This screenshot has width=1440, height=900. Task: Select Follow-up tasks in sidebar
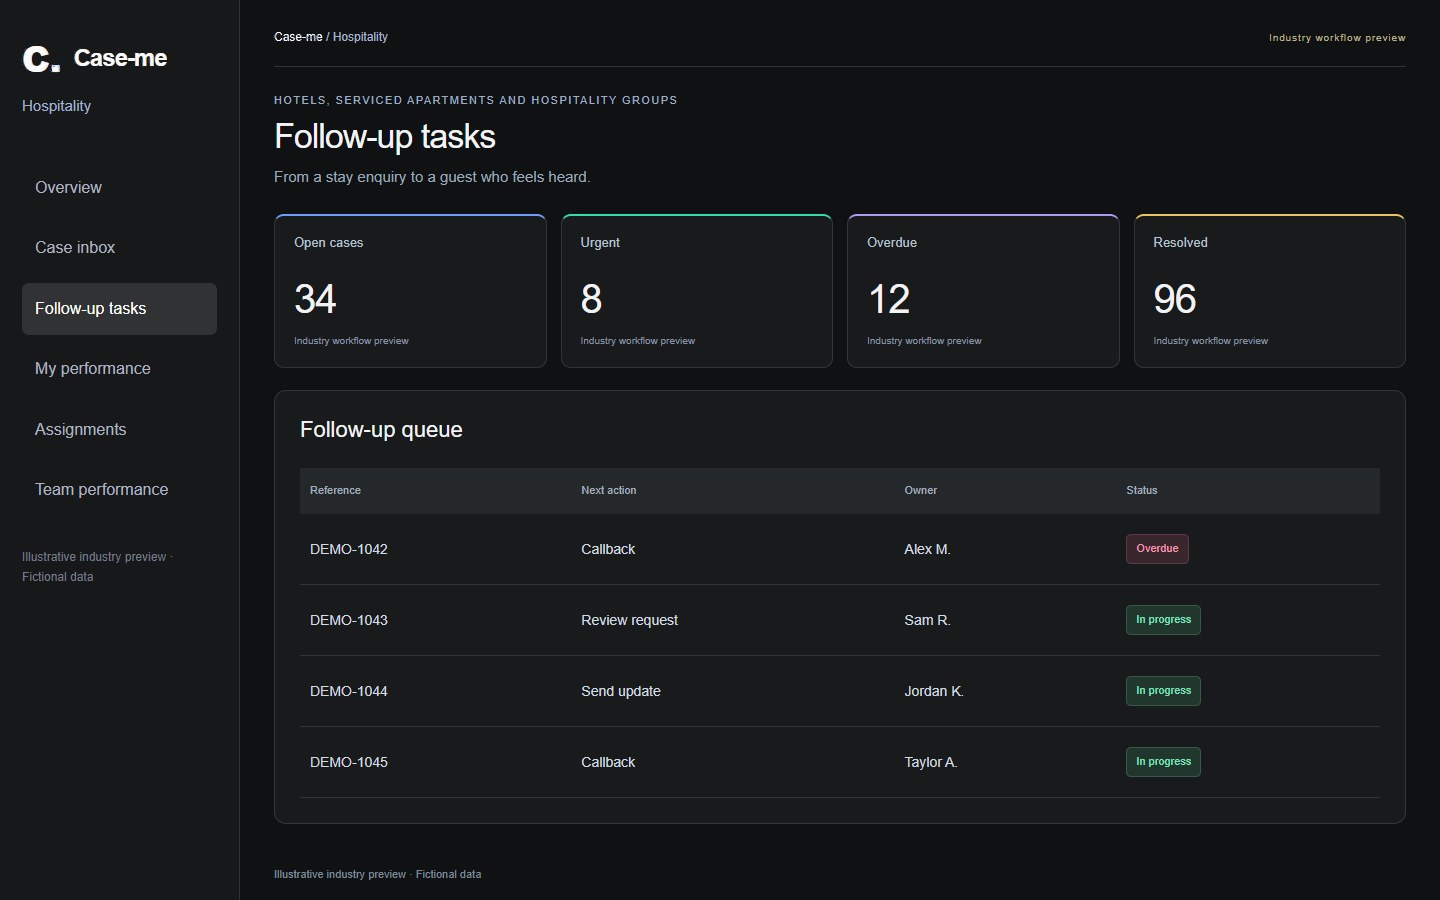(119, 309)
